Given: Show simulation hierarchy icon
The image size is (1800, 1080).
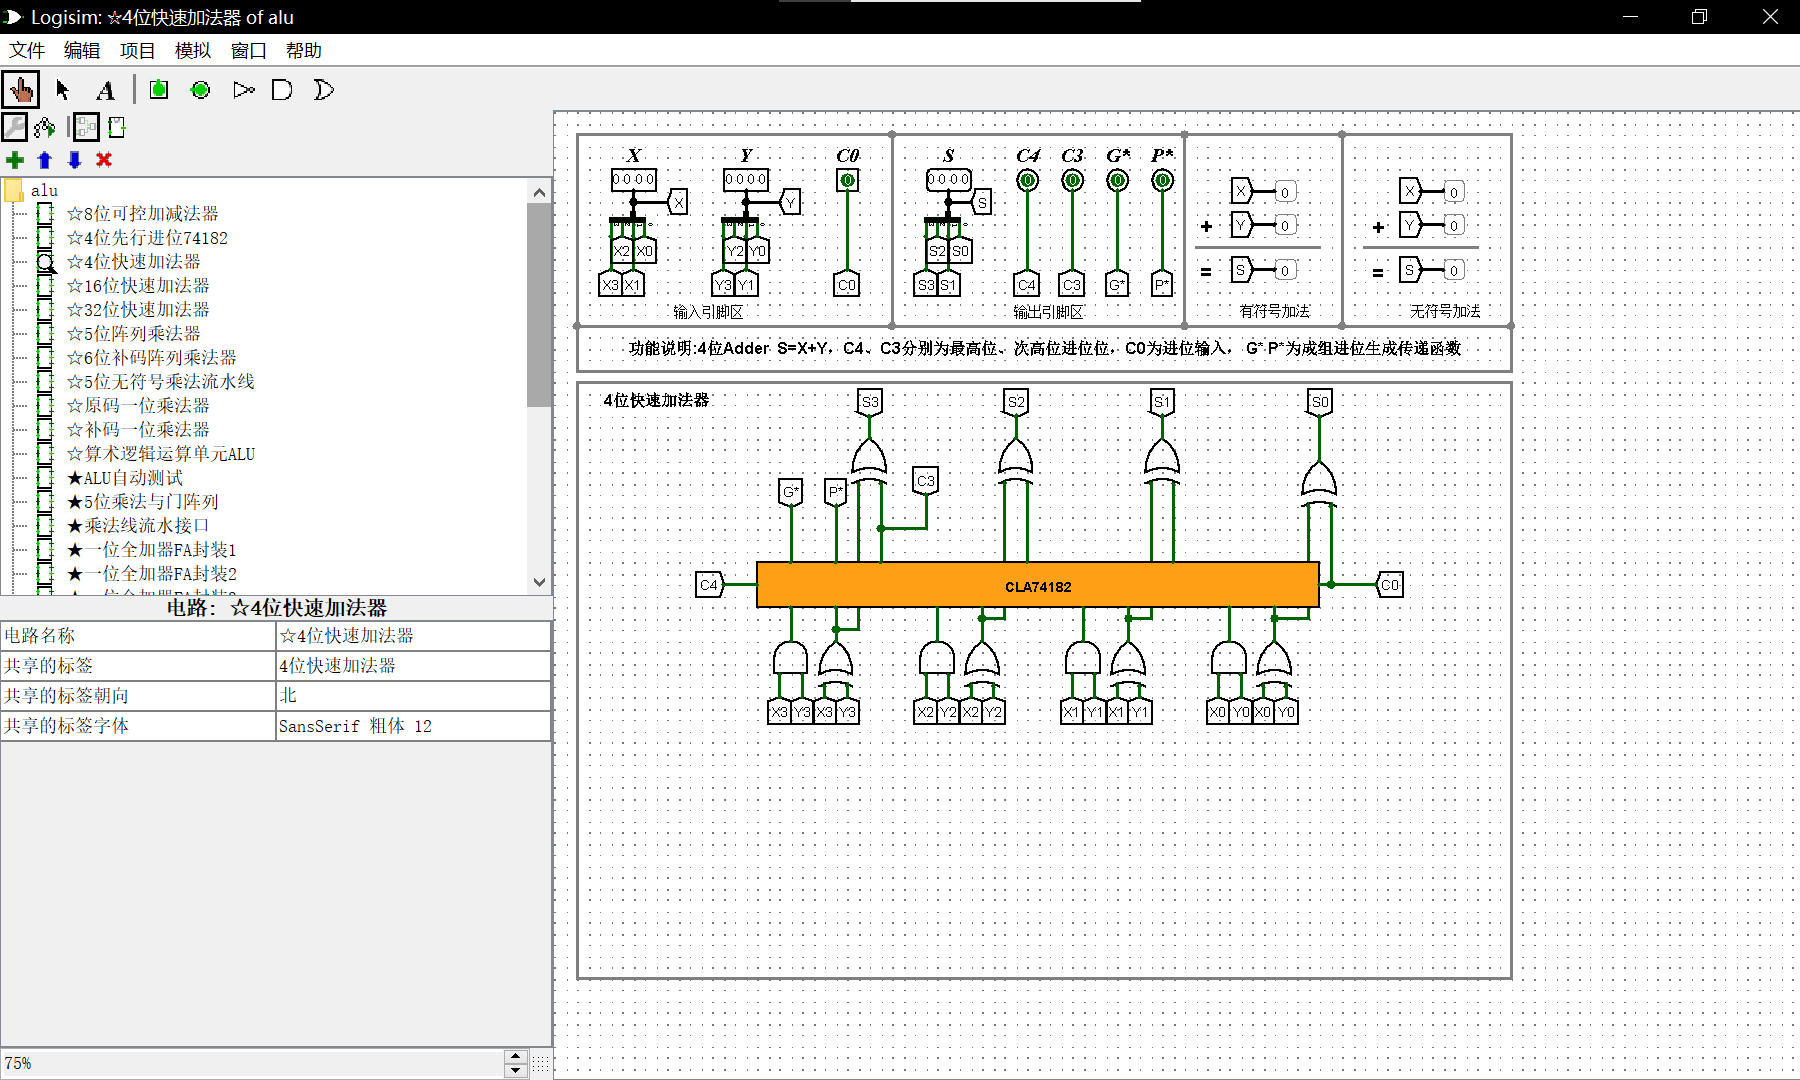Looking at the screenshot, I should click(45, 127).
